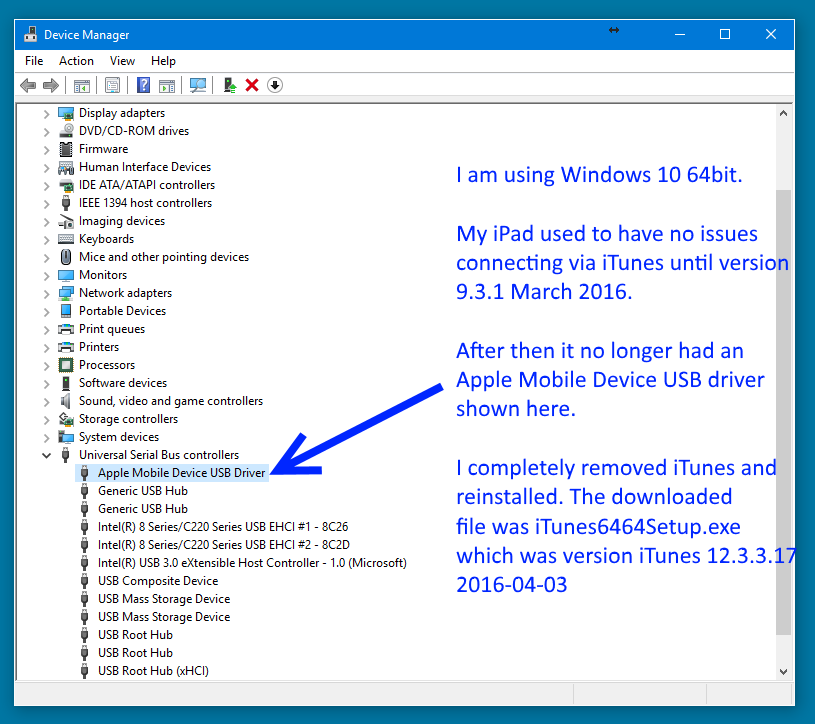Click the DVD/CD-ROM drives icon
This screenshot has width=815, height=724.
pyautogui.click(x=66, y=131)
